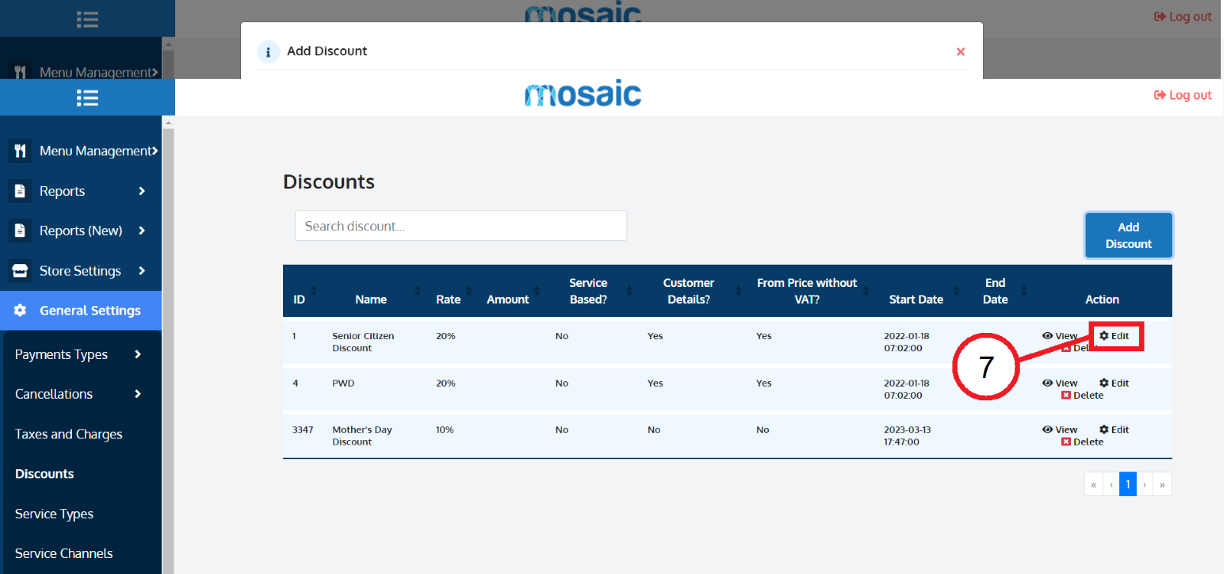View the Senior Citizen Discount entry
Viewport: 1224px width, 574px height.
(1060, 336)
